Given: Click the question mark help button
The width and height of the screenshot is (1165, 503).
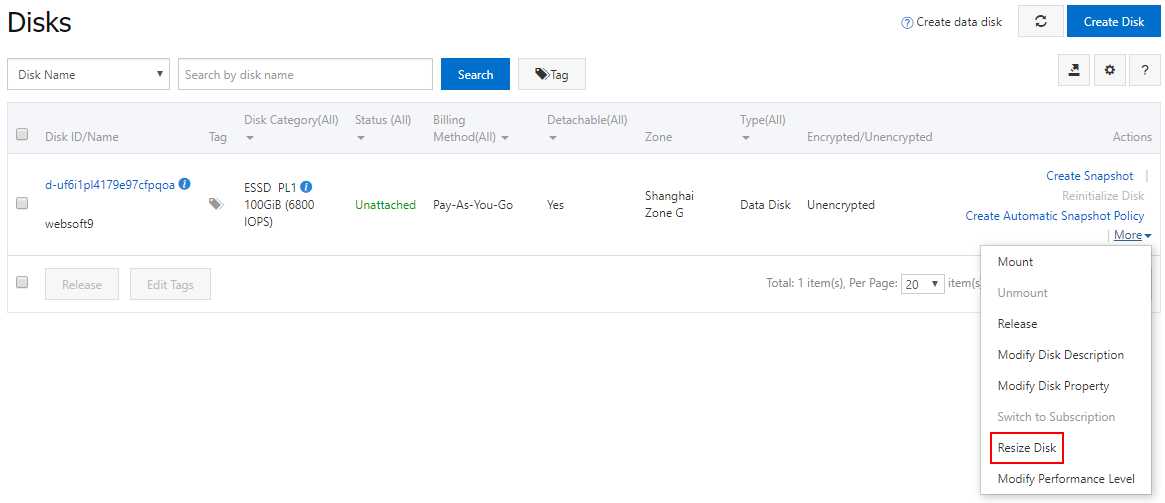Looking at the screenshot, I should coord(1145,70).
